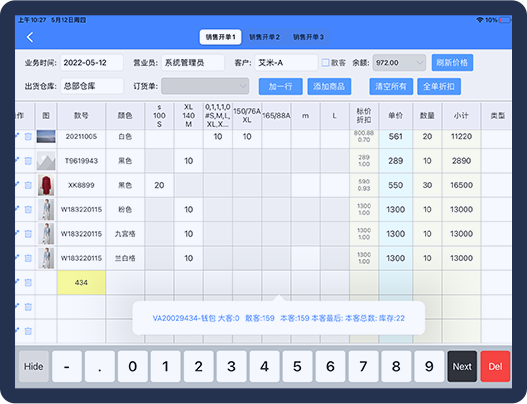Click the 加一行 button
527x404 pixels.
[x=280, y=86]
